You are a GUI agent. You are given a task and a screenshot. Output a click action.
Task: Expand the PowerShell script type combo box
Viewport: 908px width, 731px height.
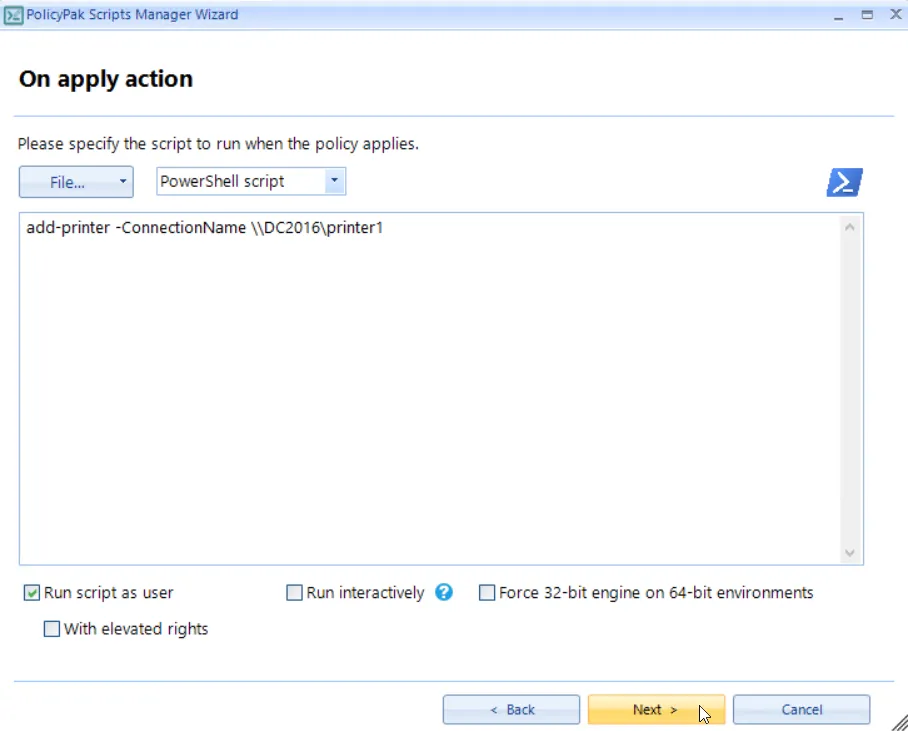click(334, 181)
